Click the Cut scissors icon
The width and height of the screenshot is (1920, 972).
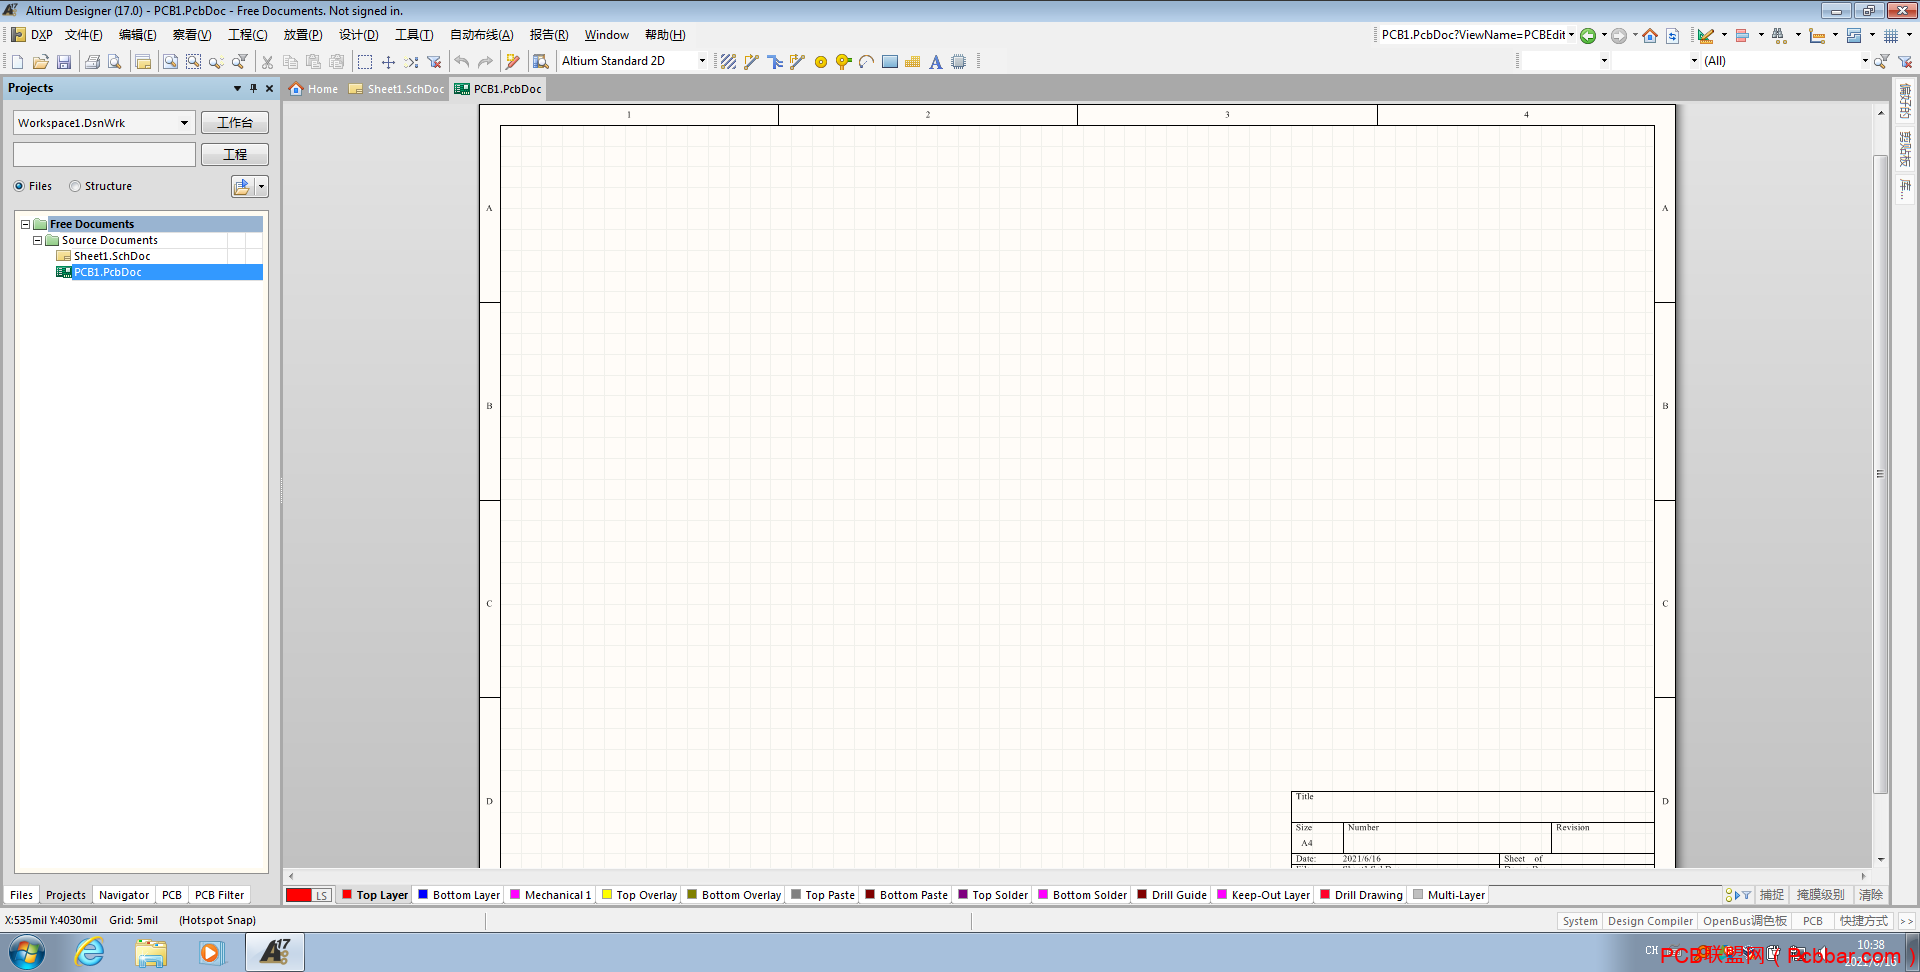click(267, 62)
